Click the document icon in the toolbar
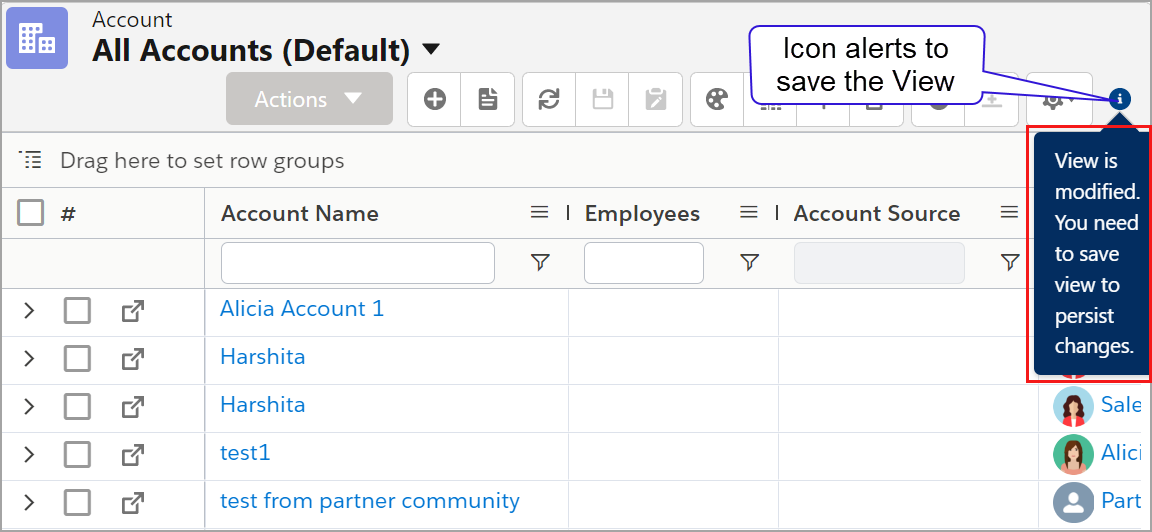 [x=487, y=99]
